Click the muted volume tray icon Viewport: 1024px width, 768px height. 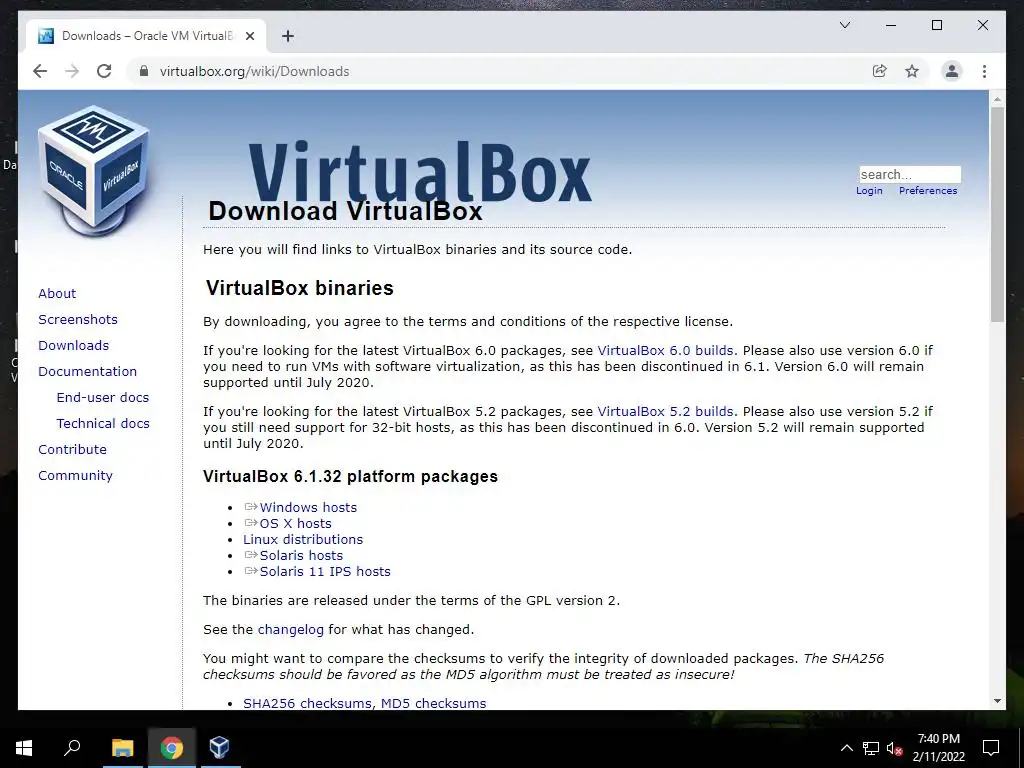894,748
